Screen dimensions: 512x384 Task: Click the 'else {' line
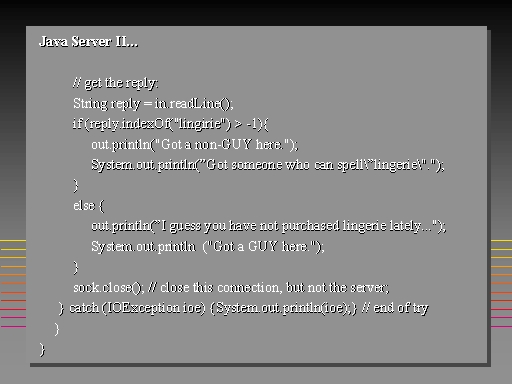pyautogui.click(x=89, y=206)
